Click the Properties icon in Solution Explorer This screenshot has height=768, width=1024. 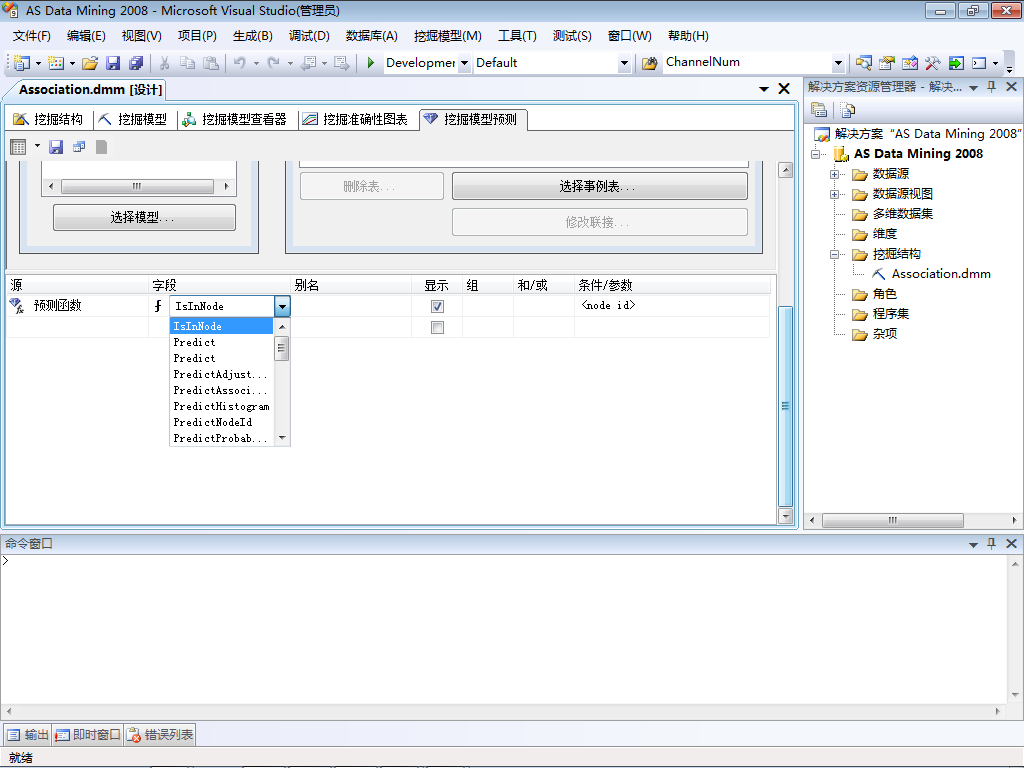click(x=819, y=110)
